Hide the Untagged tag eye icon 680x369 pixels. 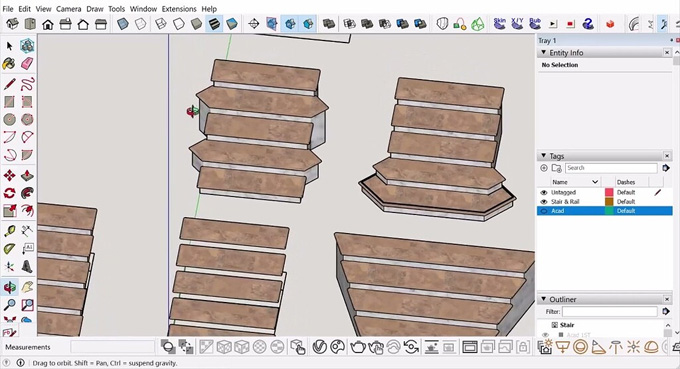544,192
